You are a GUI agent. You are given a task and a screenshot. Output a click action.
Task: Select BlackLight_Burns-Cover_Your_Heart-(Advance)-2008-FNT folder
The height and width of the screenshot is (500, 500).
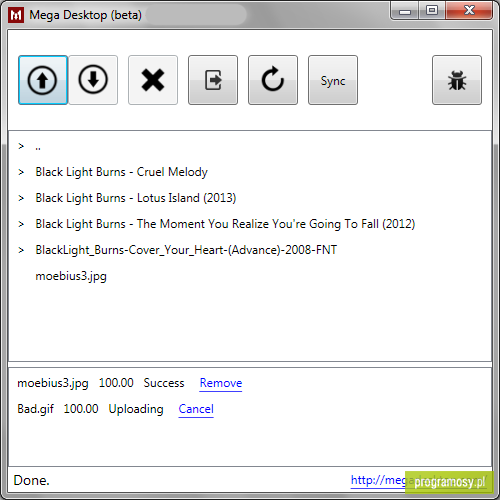pos(186,250)
